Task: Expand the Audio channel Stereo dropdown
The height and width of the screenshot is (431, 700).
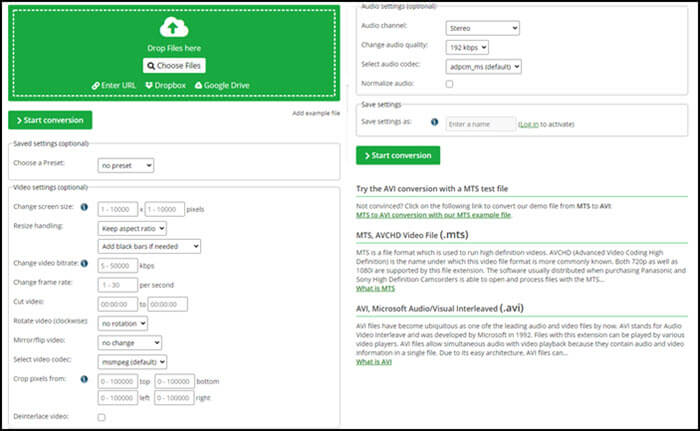Action: click(482, 28)
